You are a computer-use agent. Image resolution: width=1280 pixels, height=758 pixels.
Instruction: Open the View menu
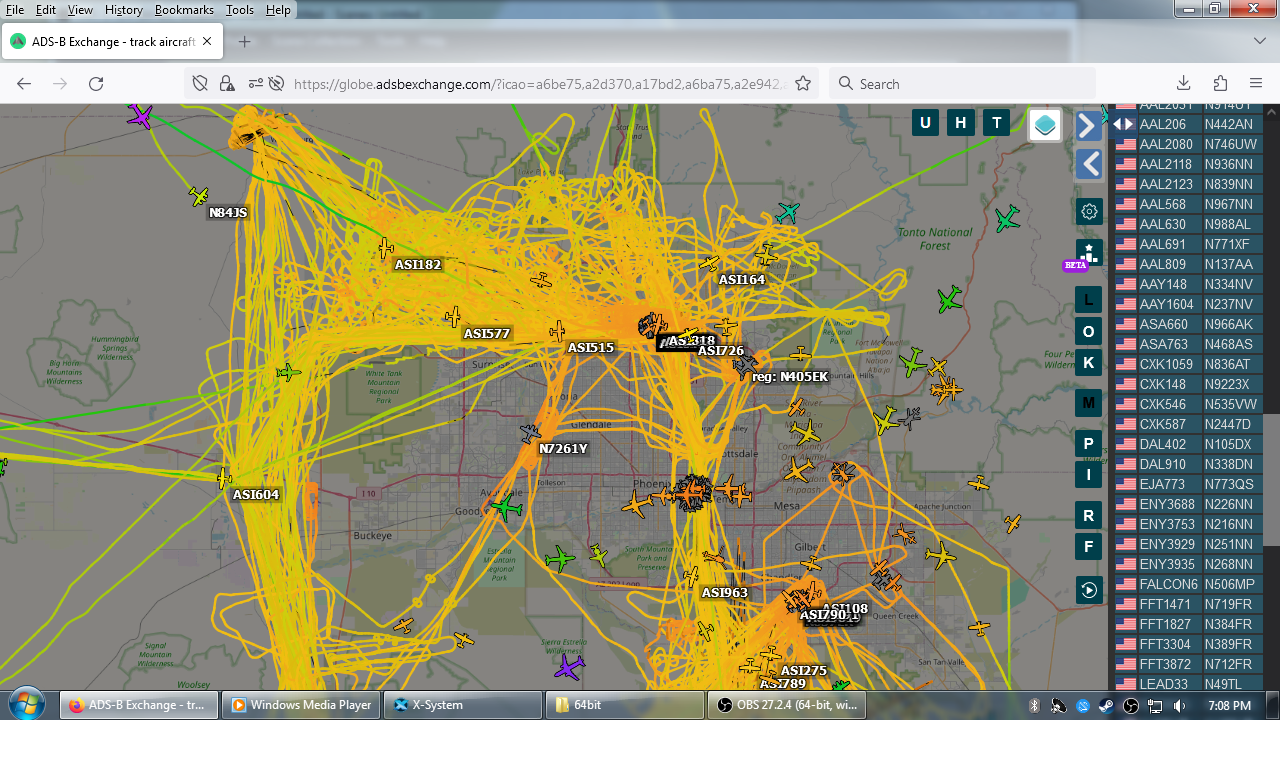coord(80,10)
